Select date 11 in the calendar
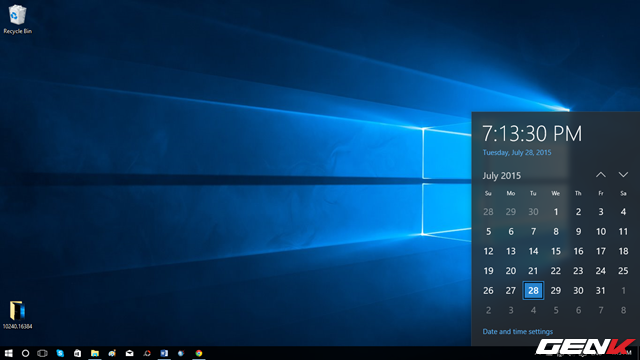The width and height of the screenshot is (640, 360). click(x=623, y=231)
